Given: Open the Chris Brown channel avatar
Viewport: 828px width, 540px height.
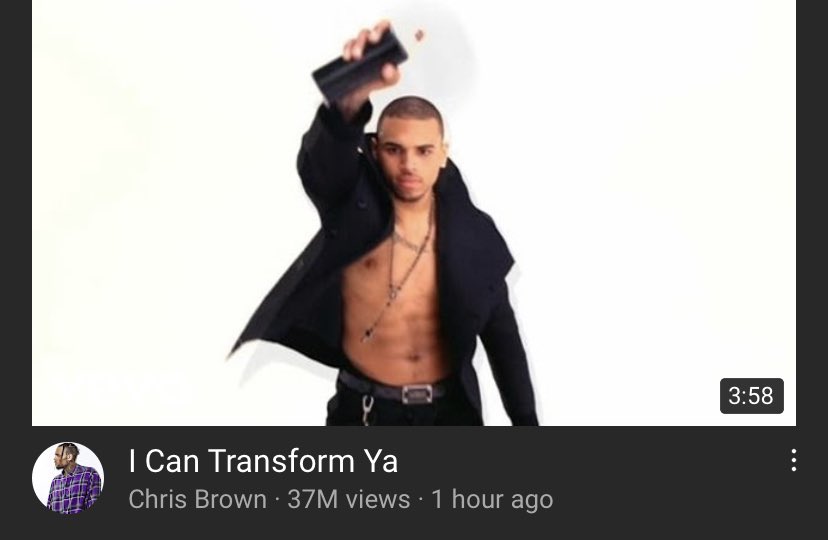Looking at the screenshot, I should tap(68, 478).
